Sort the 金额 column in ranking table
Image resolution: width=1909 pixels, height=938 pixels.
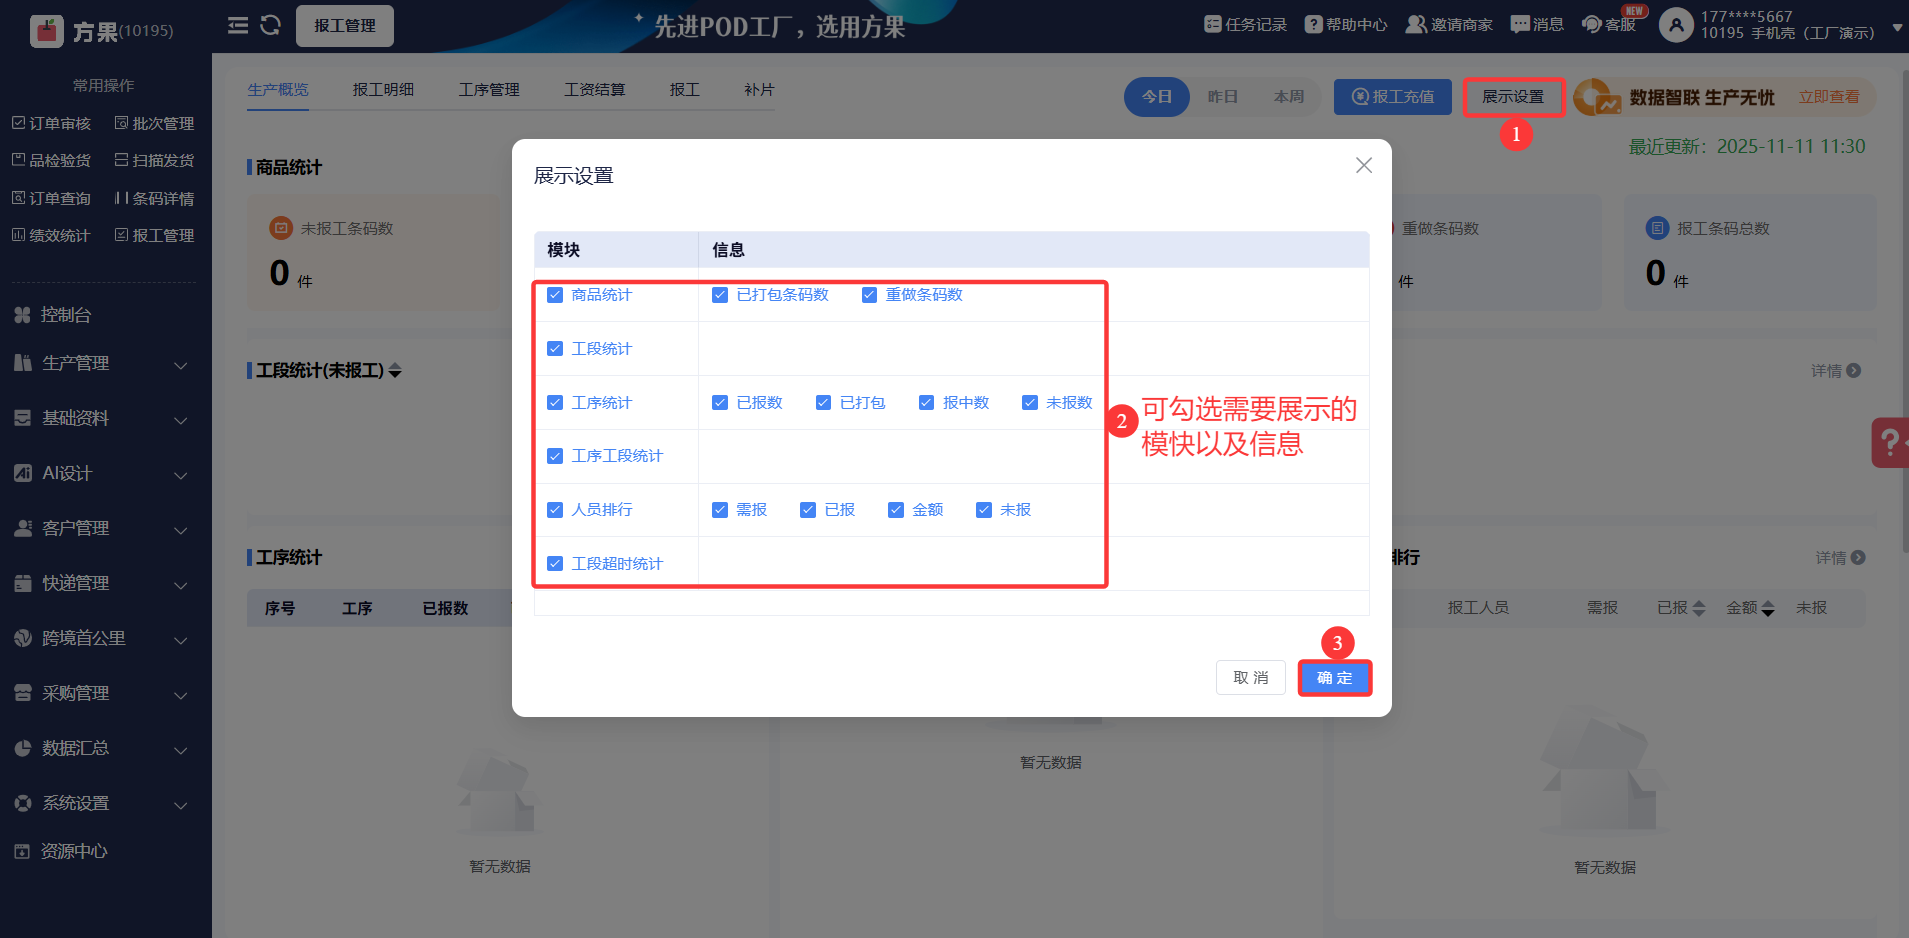tap(1768, 608)
